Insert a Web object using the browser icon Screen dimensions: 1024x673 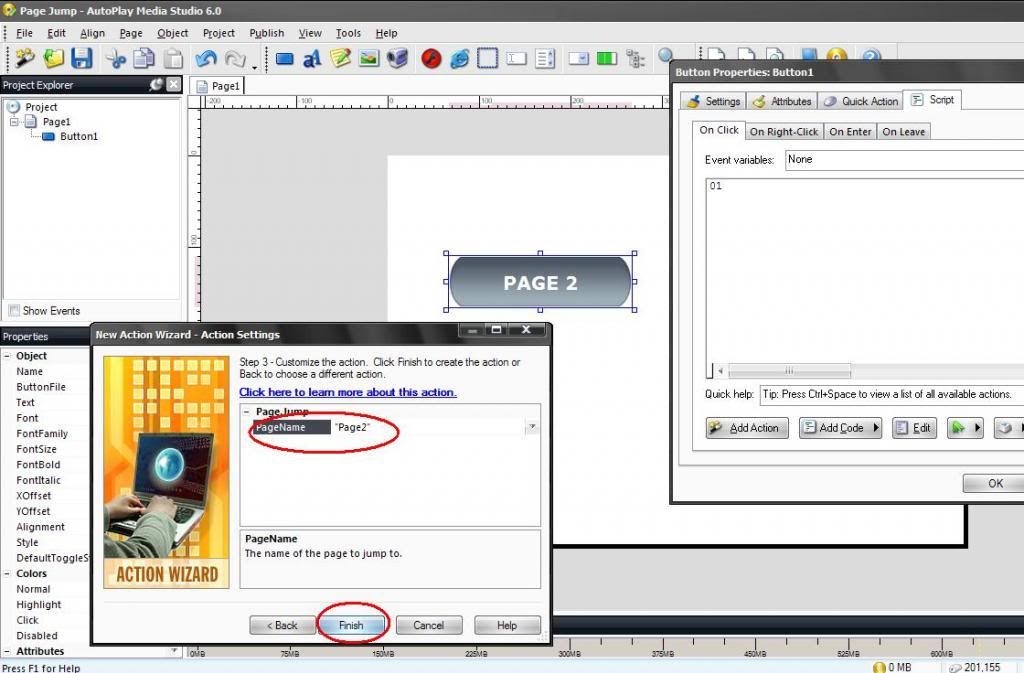coord(459,59)
